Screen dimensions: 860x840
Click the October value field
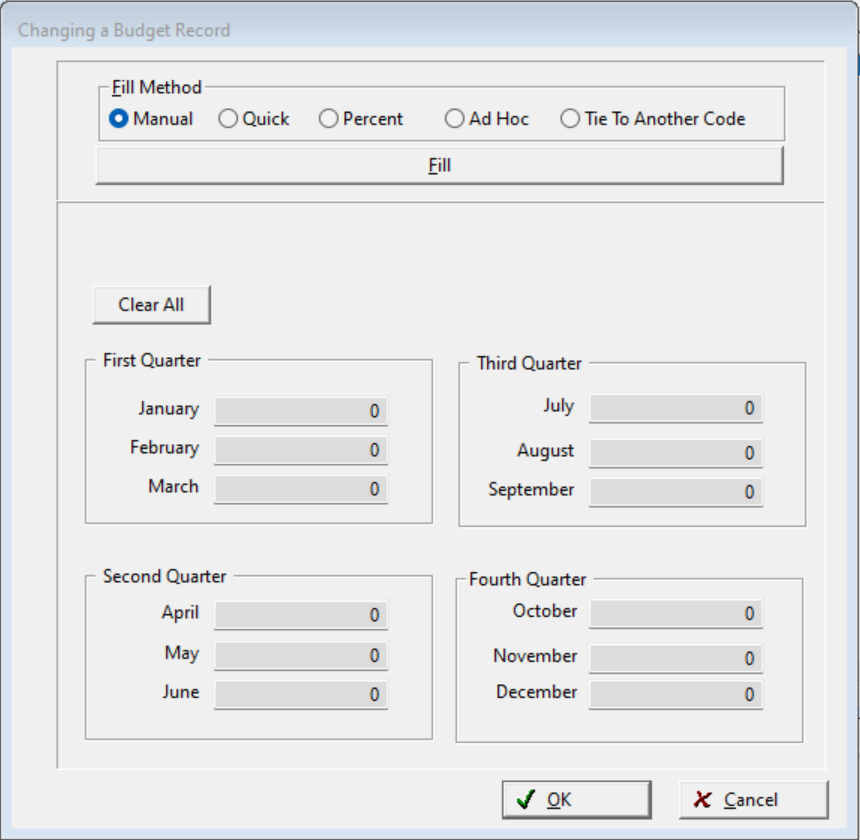(675, 613)
